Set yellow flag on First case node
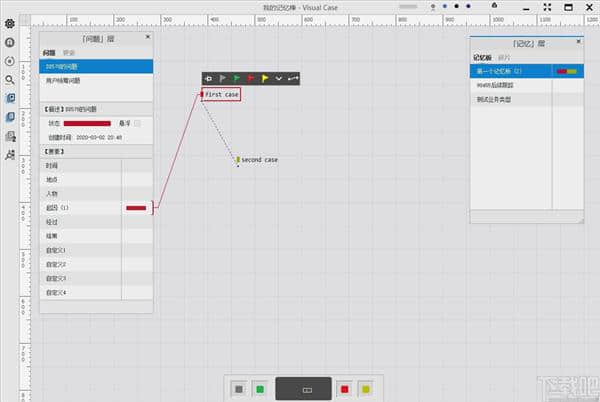This screenshot has height=402, width=600. (x=264, y=78)
